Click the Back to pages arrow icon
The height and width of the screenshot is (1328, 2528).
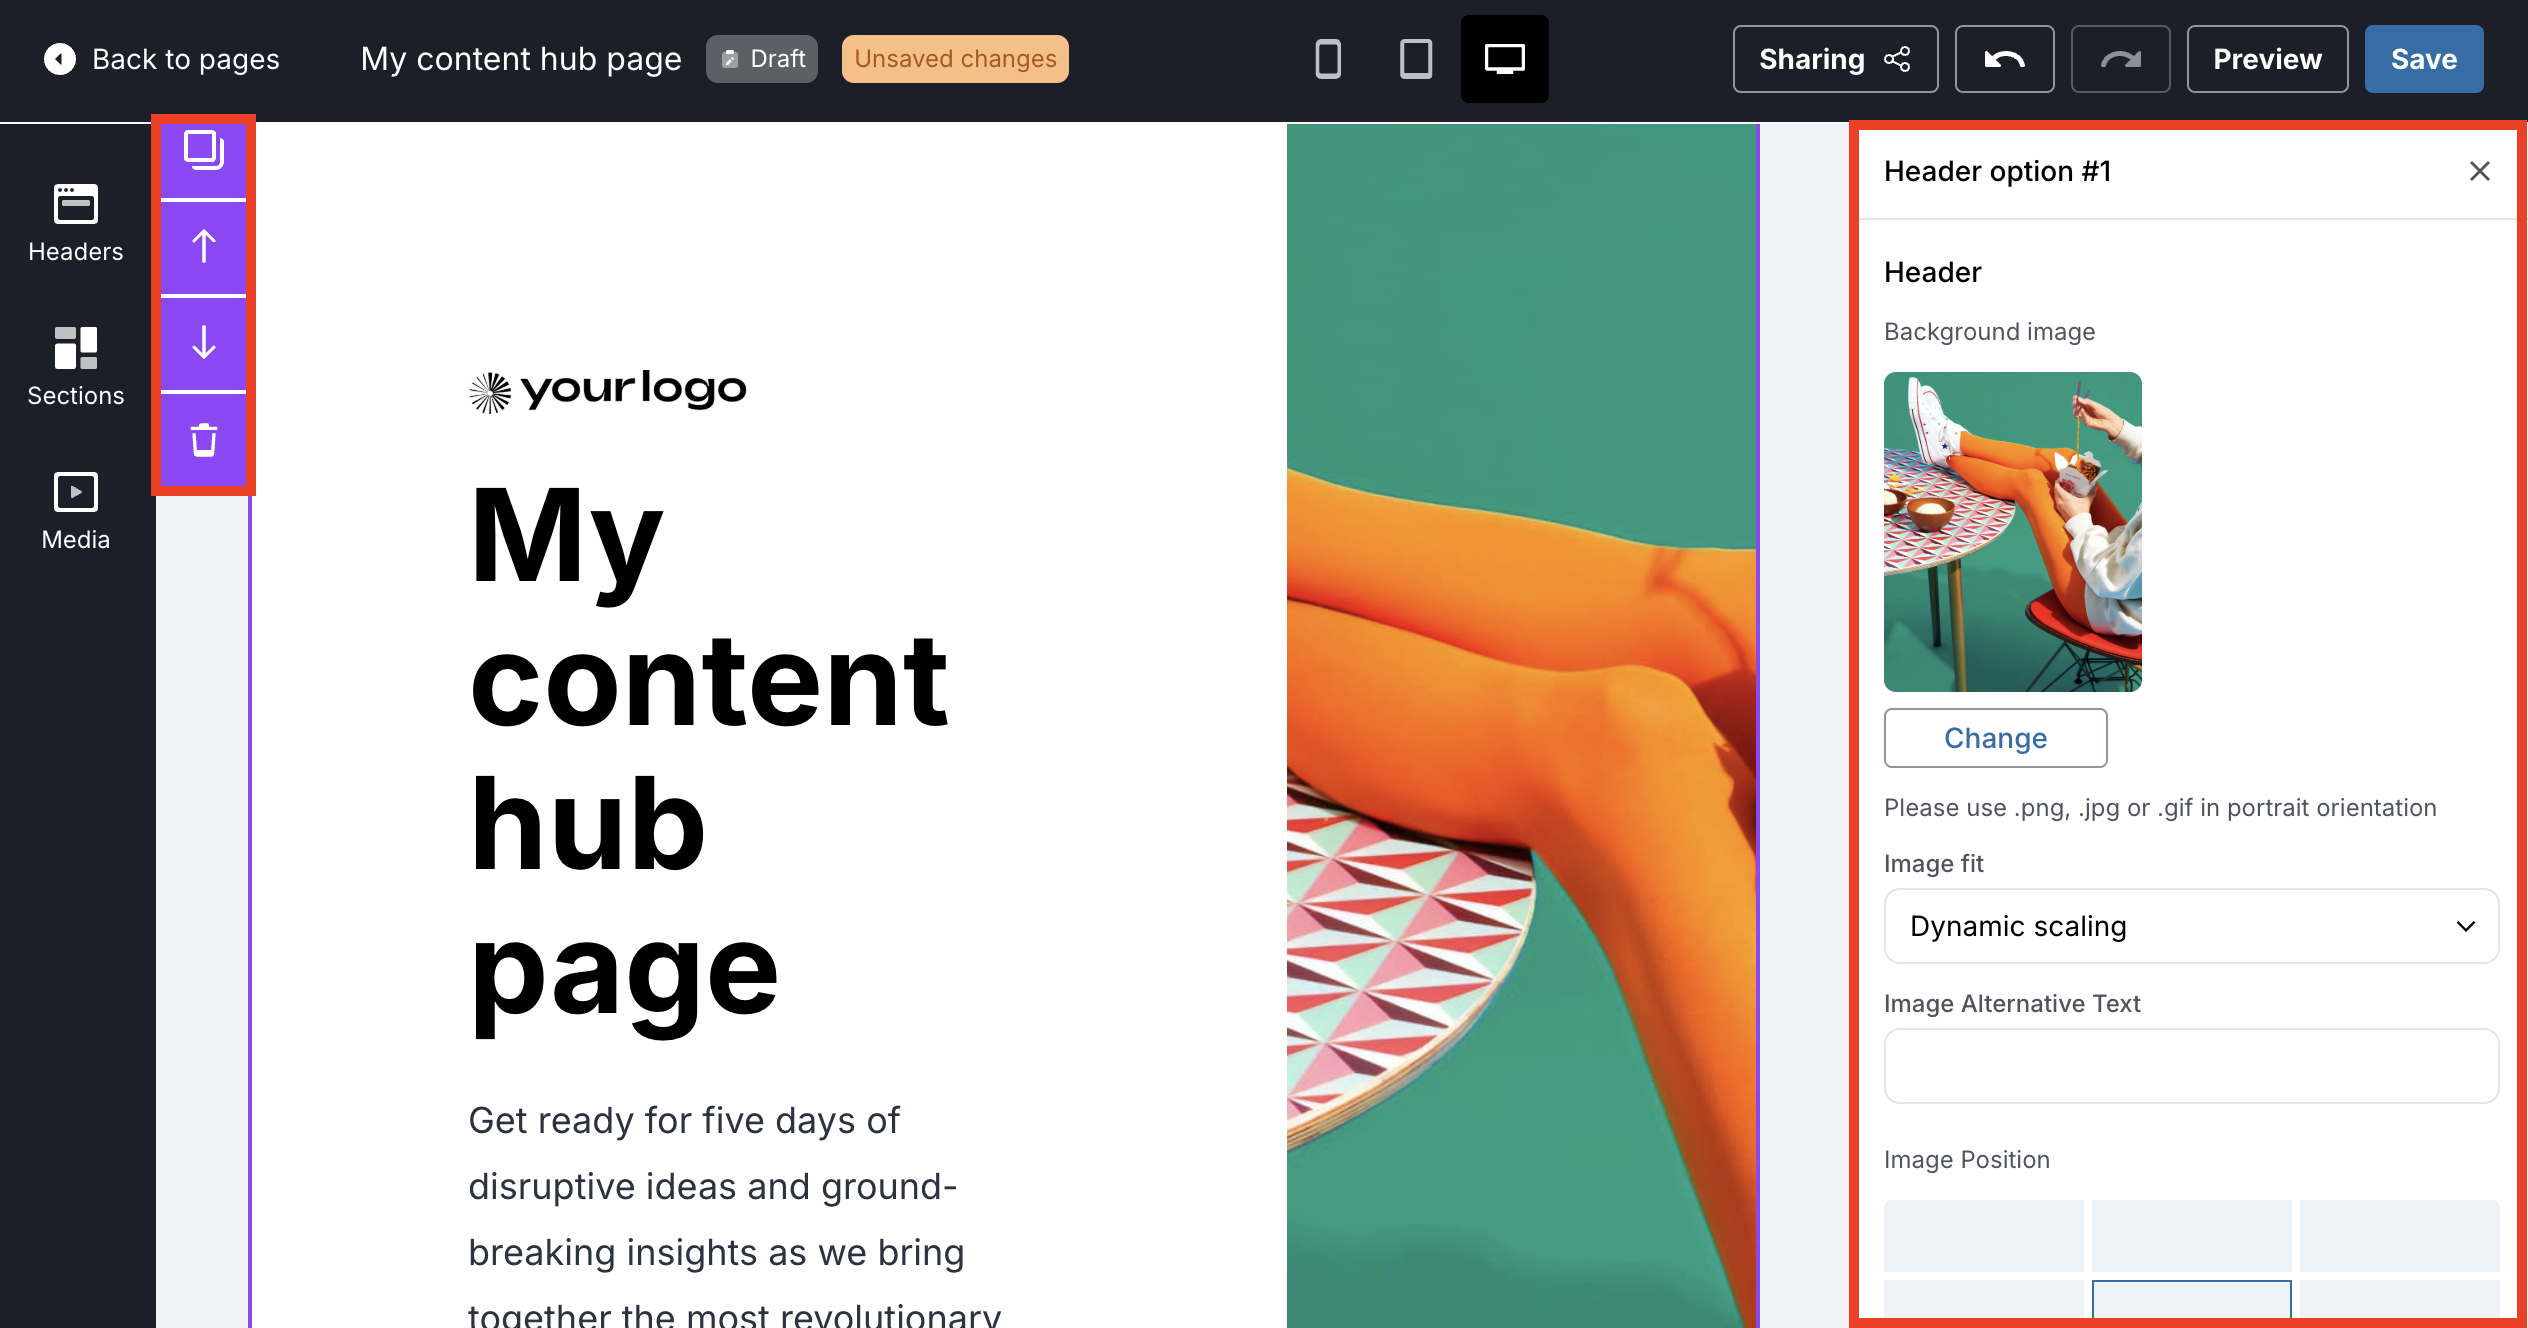coord(60,59)
